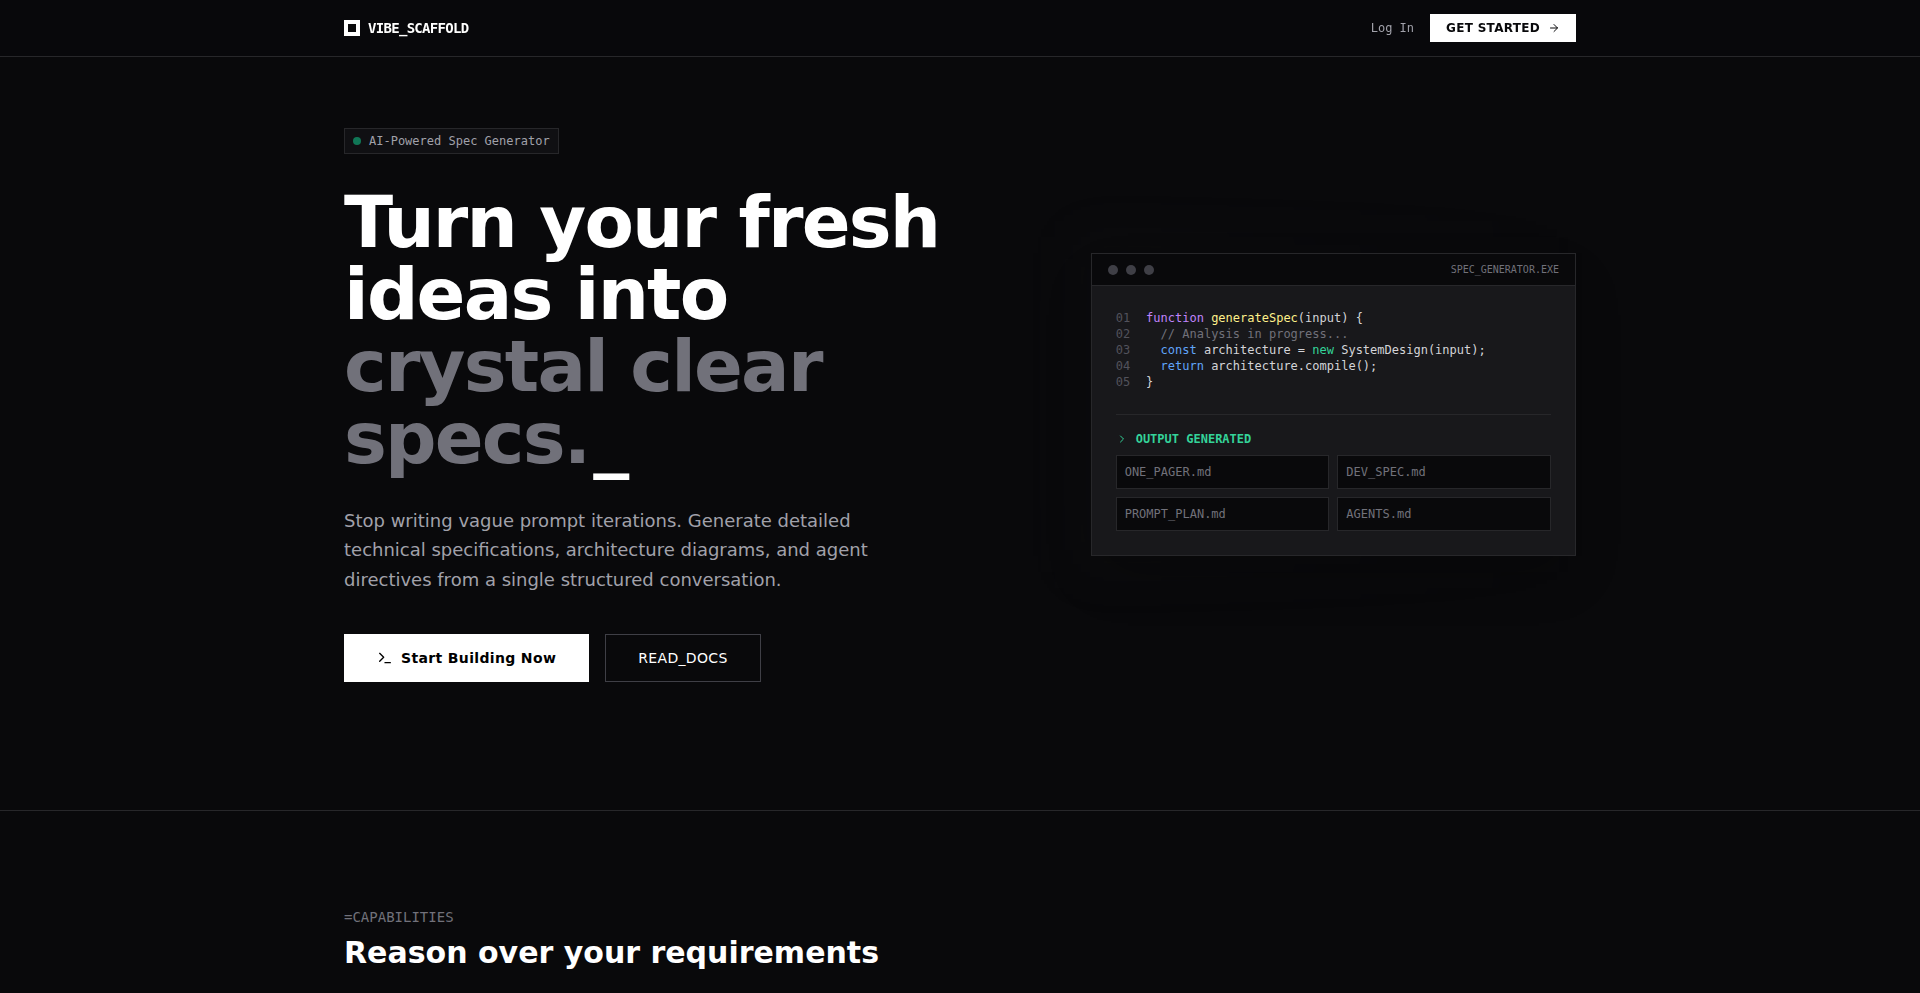1920x993 pixels.
Task: Click the first window dot in the code panel
Action: [x=1113, y=270]
